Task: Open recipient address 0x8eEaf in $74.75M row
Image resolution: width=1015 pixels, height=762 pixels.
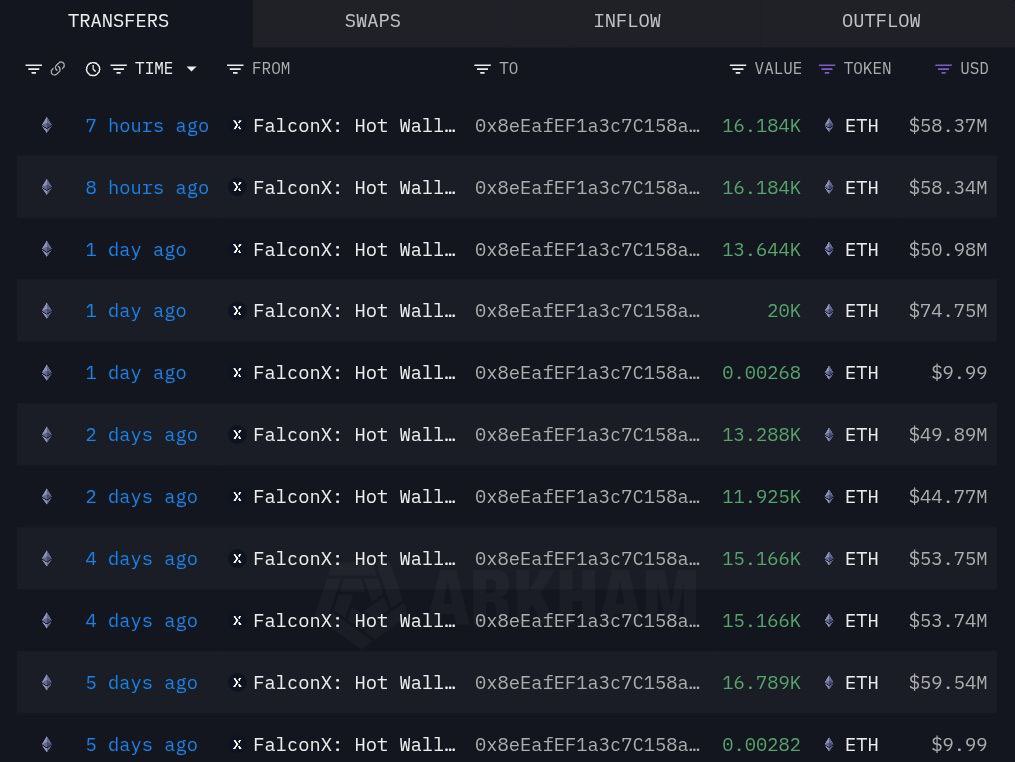Action: point(587,311)
